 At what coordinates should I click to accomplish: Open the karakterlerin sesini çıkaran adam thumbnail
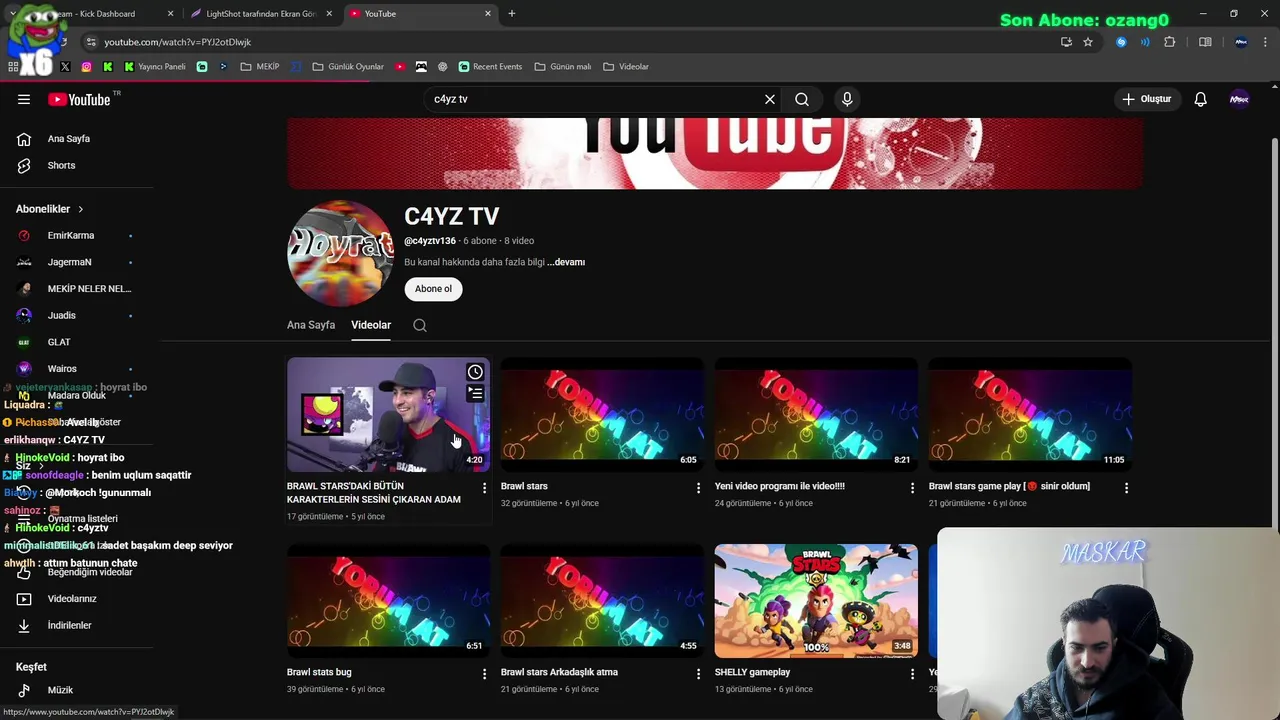(x=388, y=414)
